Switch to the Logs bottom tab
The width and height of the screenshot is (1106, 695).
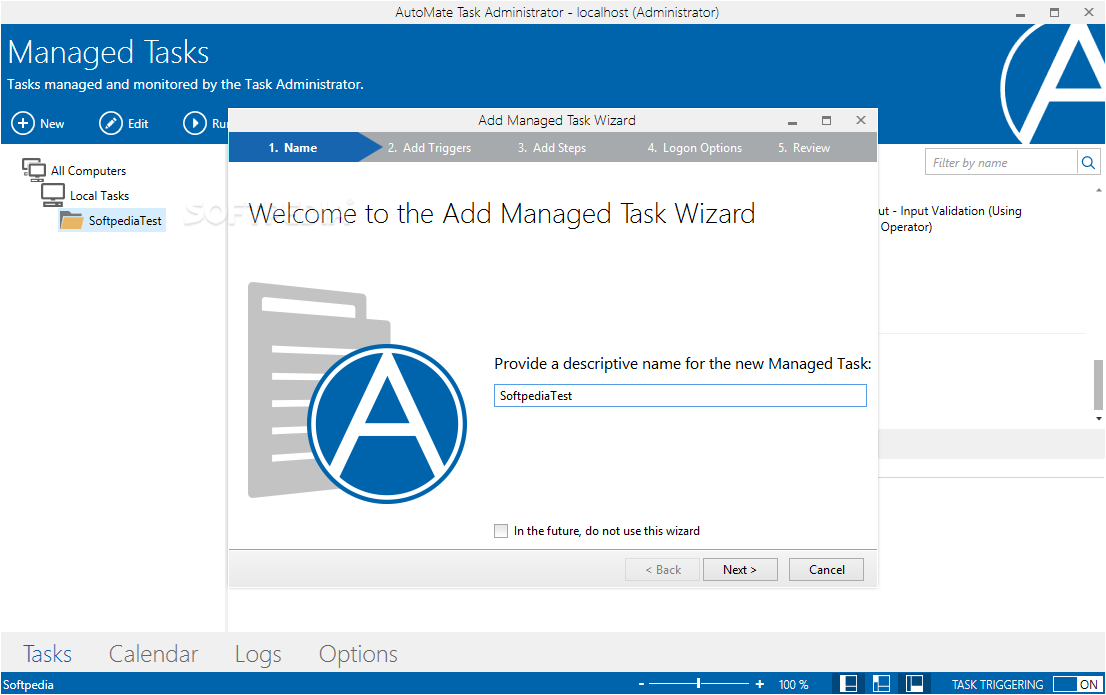tap(258, 654)
